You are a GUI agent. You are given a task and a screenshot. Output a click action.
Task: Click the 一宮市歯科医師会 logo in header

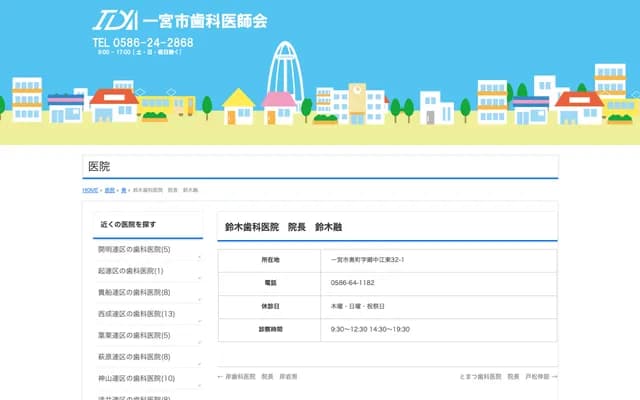coord(180,20)
